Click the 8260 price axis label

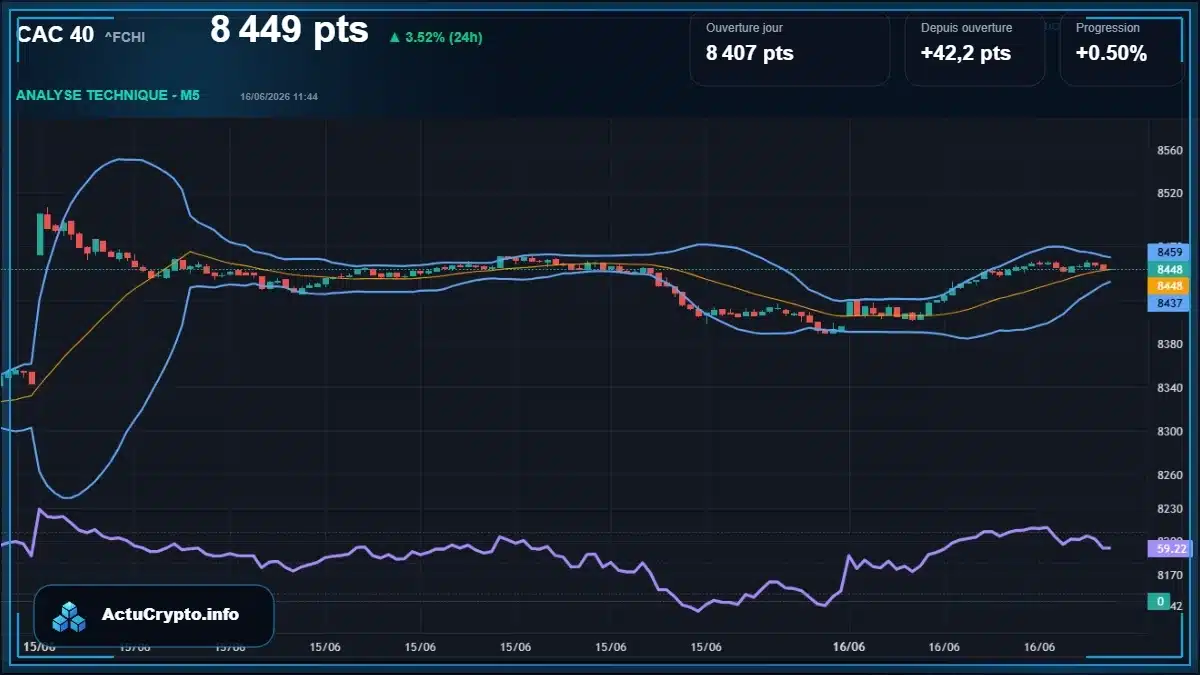click(1169, 475)
